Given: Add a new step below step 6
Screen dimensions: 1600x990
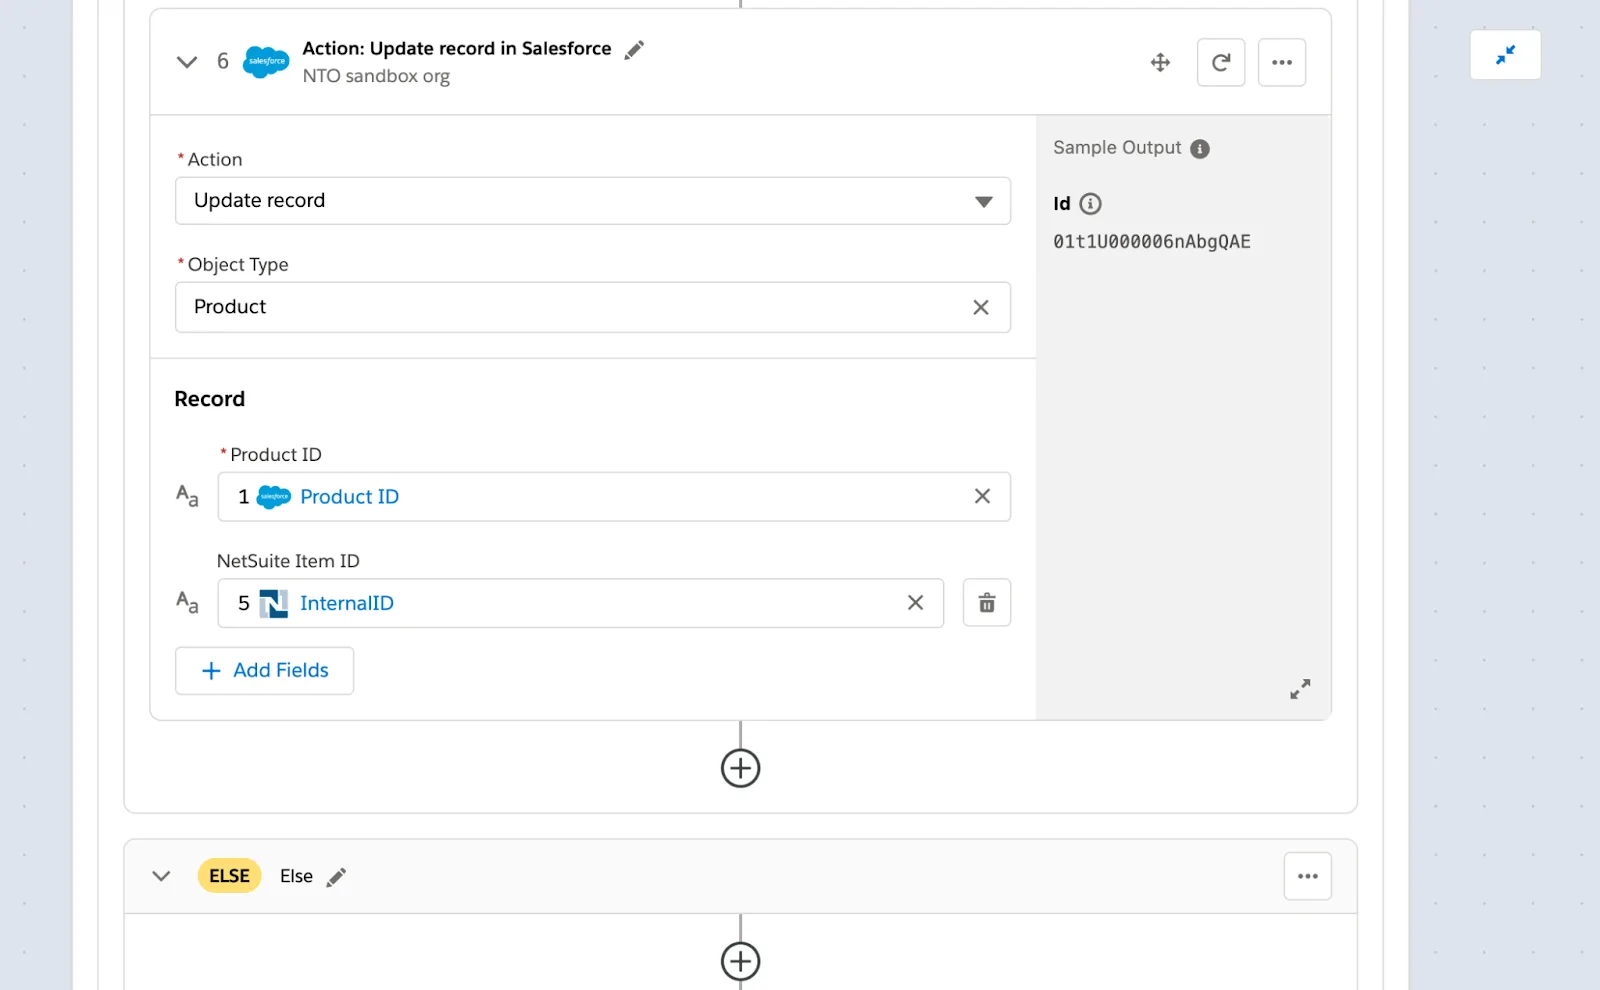Looking at the screenshot, I should (740, 767).
